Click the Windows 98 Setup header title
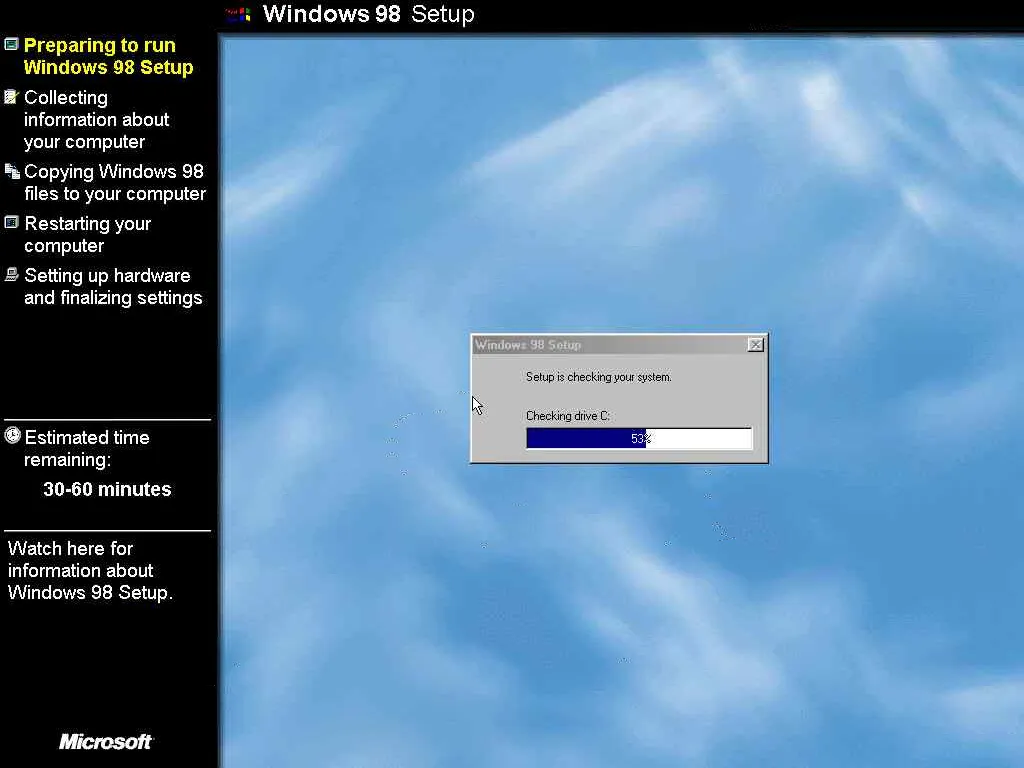 point(368,14)
